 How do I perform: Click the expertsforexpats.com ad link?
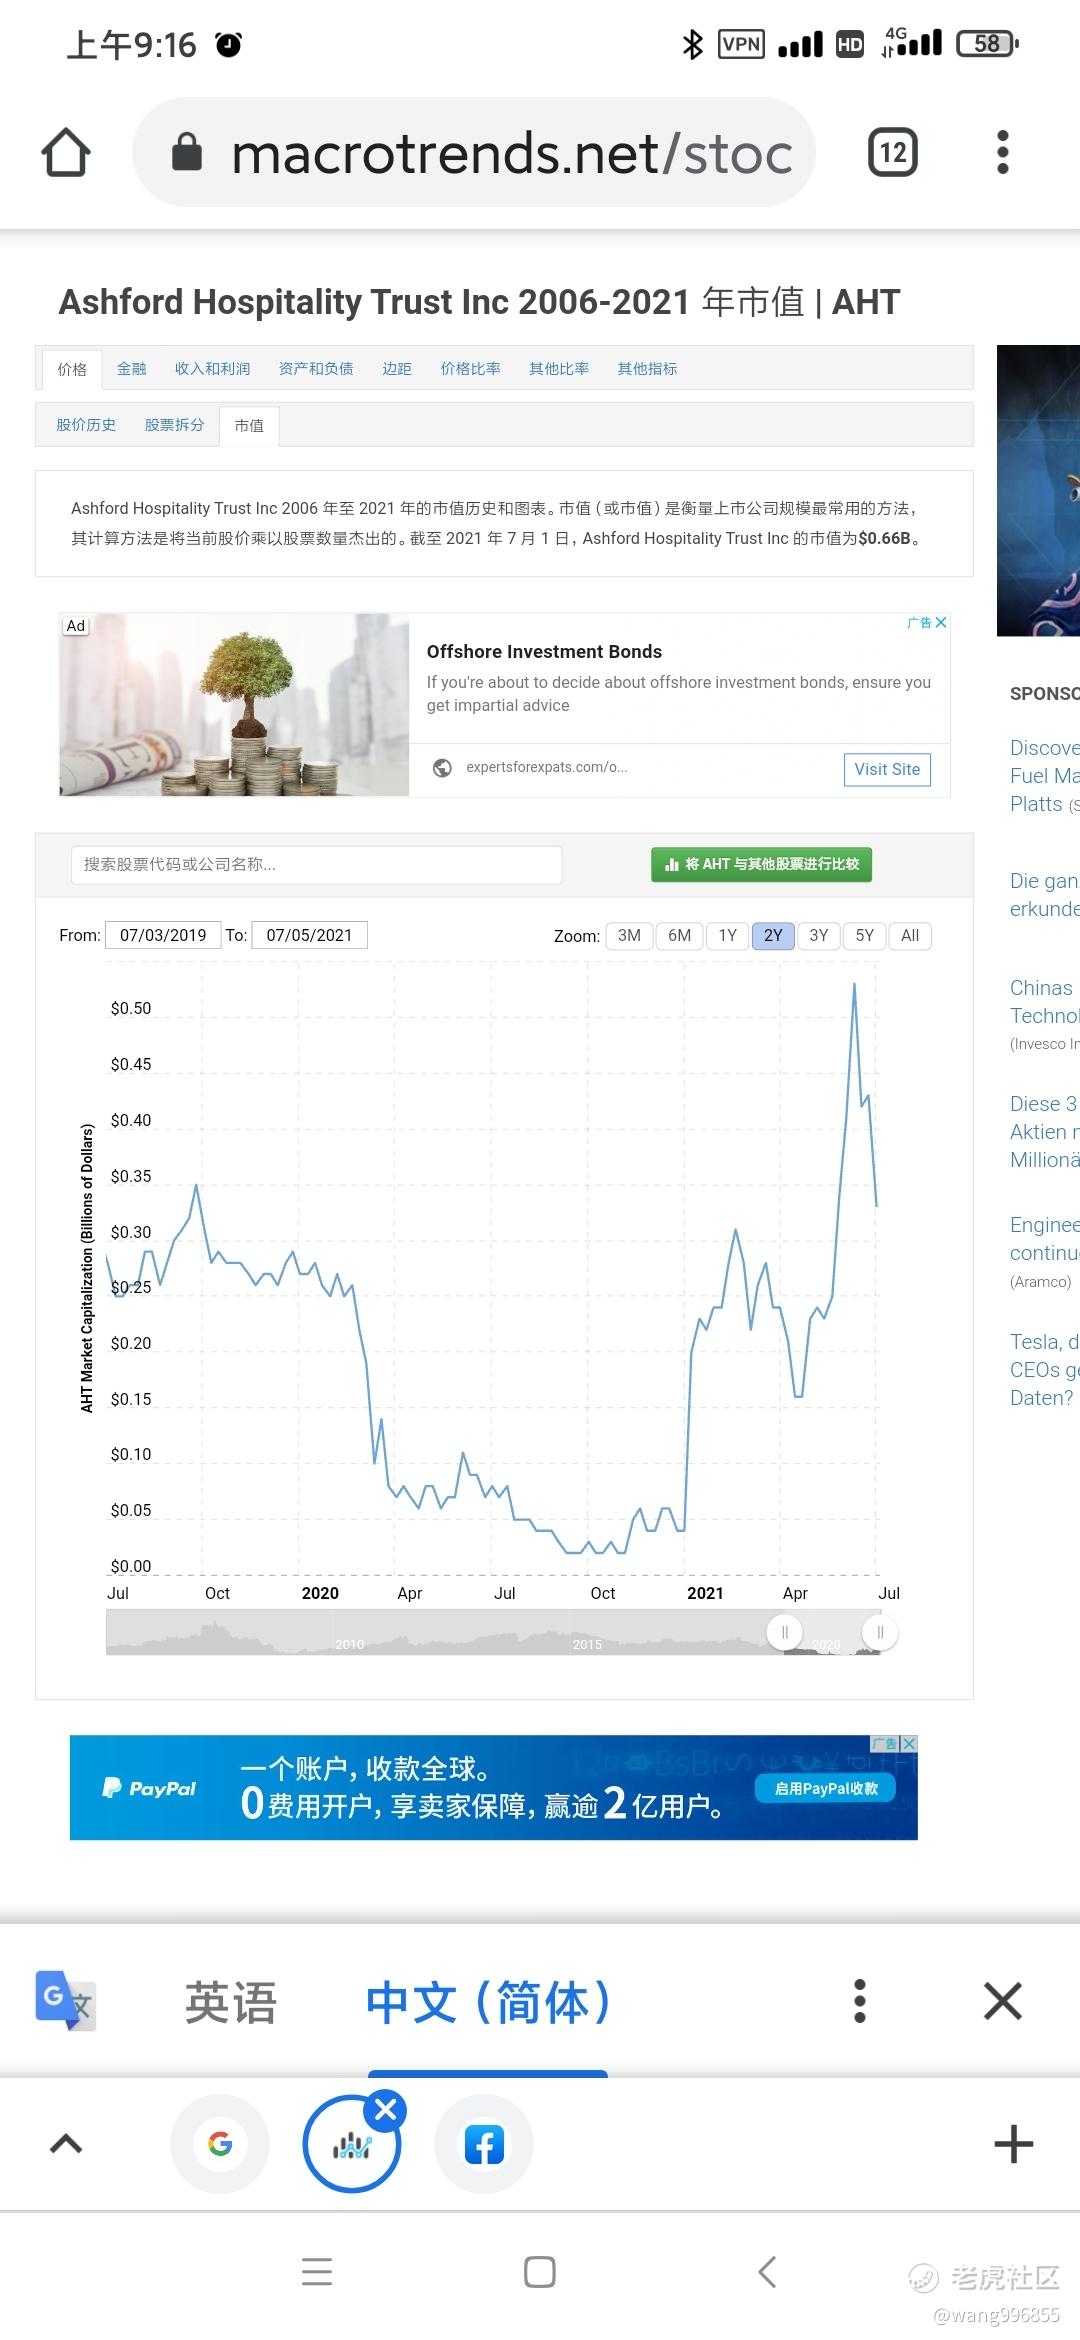pos(546,768)
